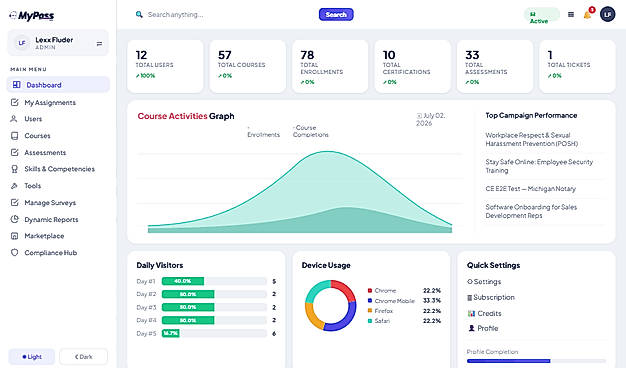This screenshot has width=626, height=368.
Task: Open Subscription link in Quick Settings
Action: pos(491,297)
